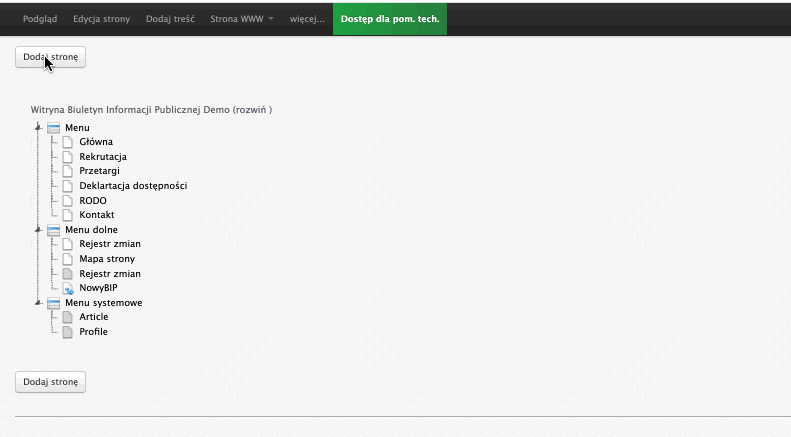Click the page icon next to Główna
The image size is (791, 437).
point(68,142)
